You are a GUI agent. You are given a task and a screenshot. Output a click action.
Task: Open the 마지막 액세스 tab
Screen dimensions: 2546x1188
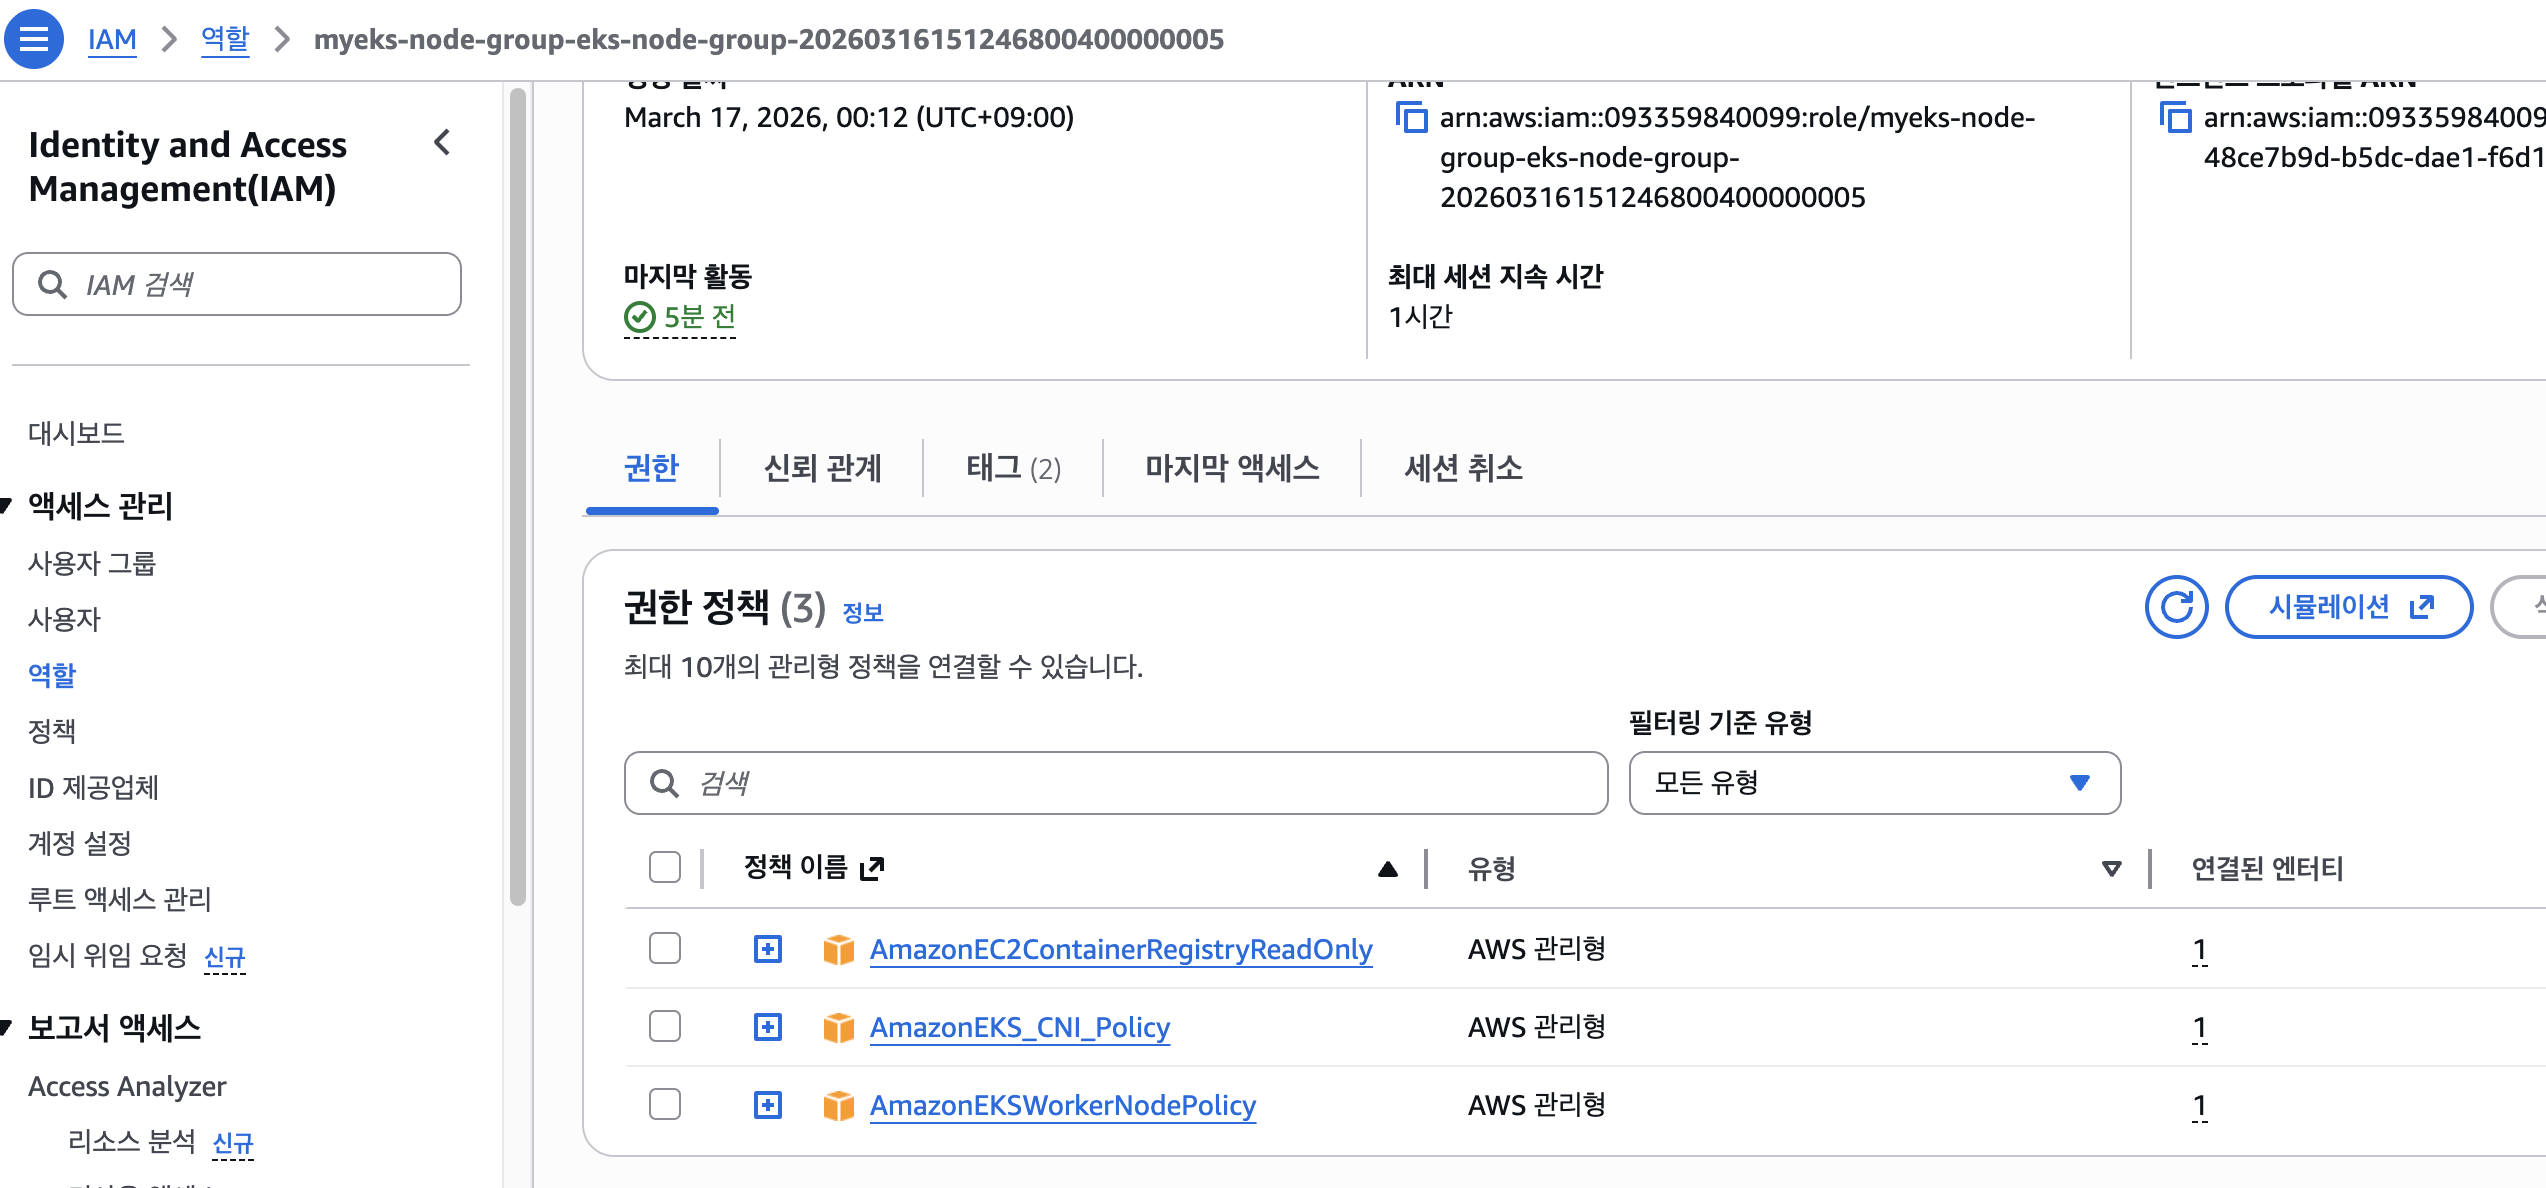(x=1232, y=468)
